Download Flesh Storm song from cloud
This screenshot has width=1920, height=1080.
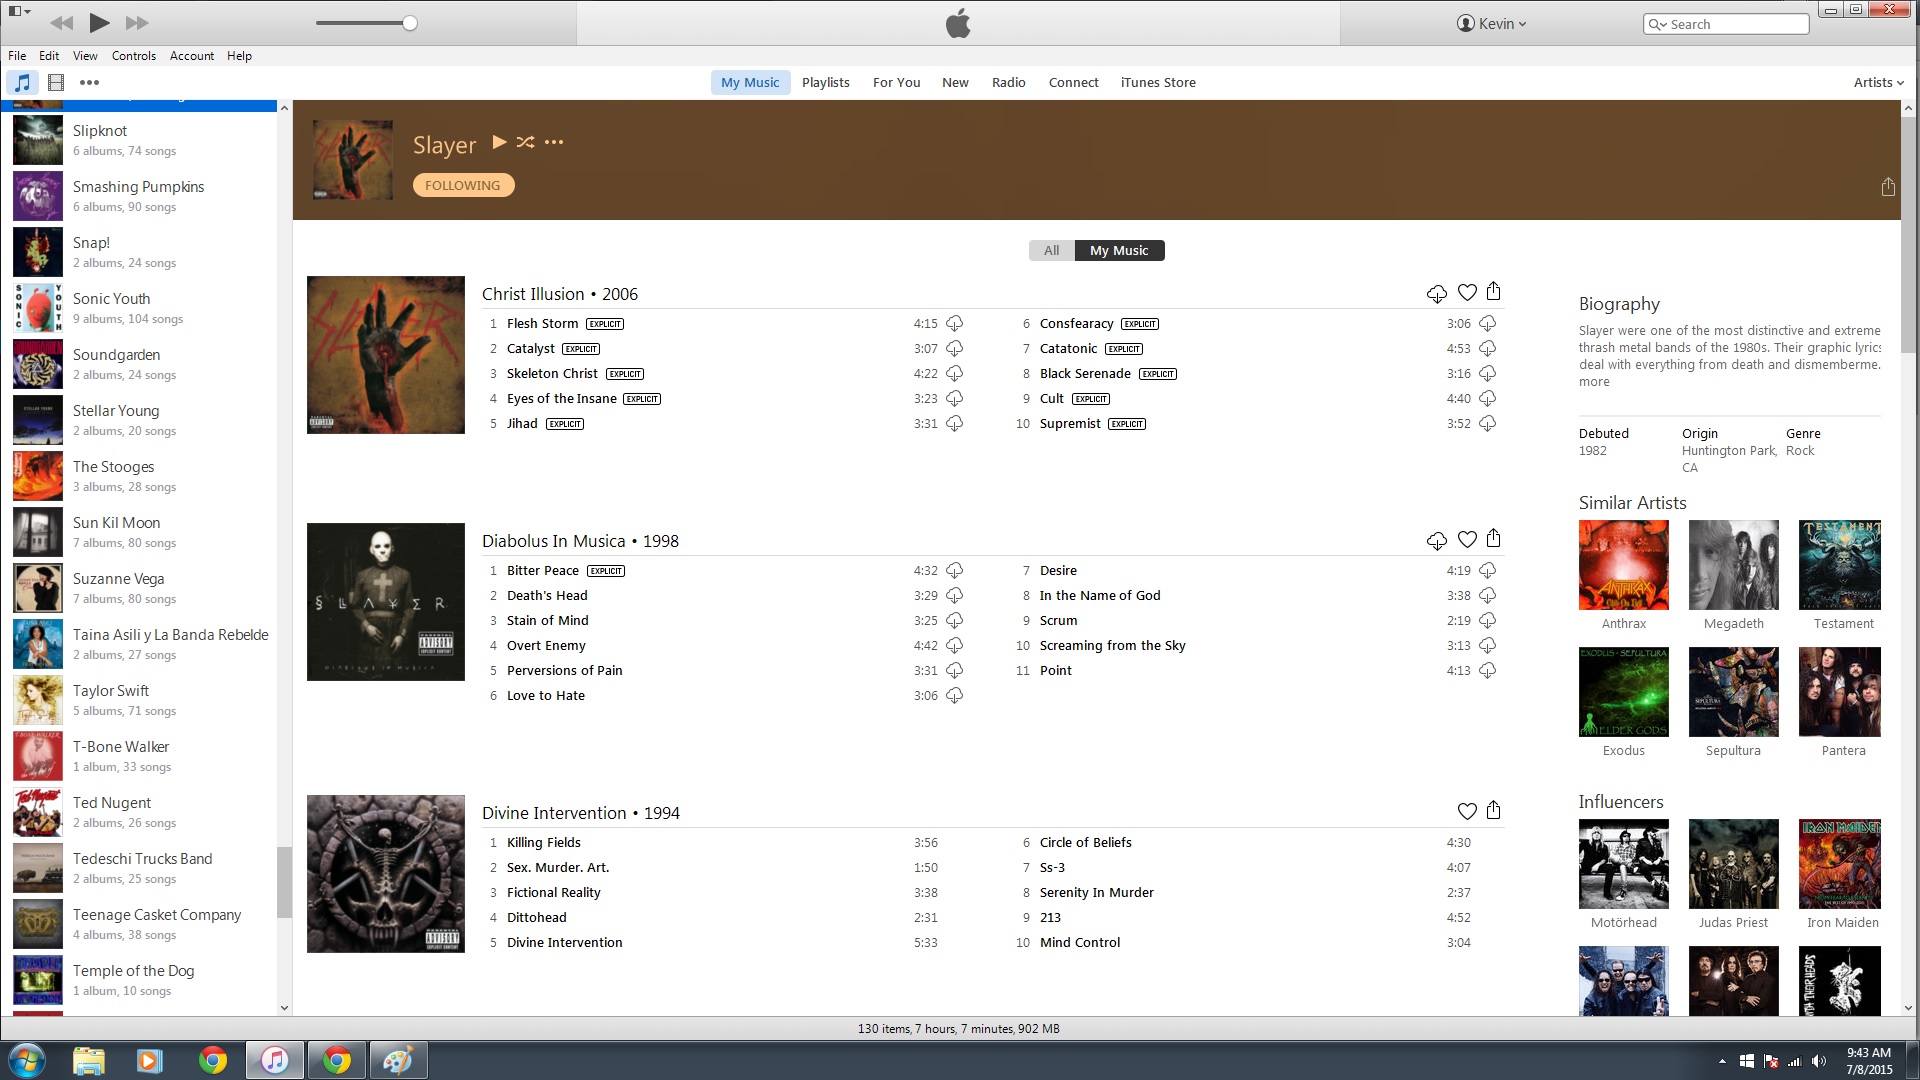pyautogui.click(x=954, y=324)
